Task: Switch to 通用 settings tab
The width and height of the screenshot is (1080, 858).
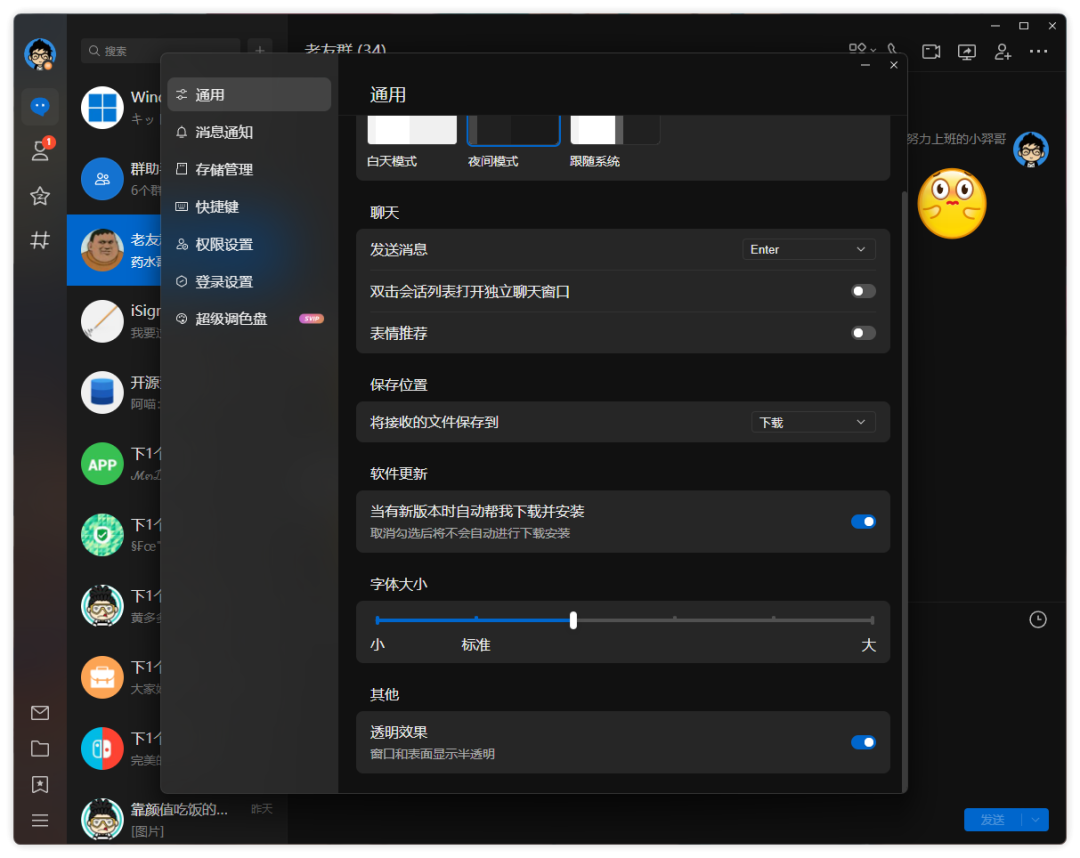Action: click(x=249, y=95)
